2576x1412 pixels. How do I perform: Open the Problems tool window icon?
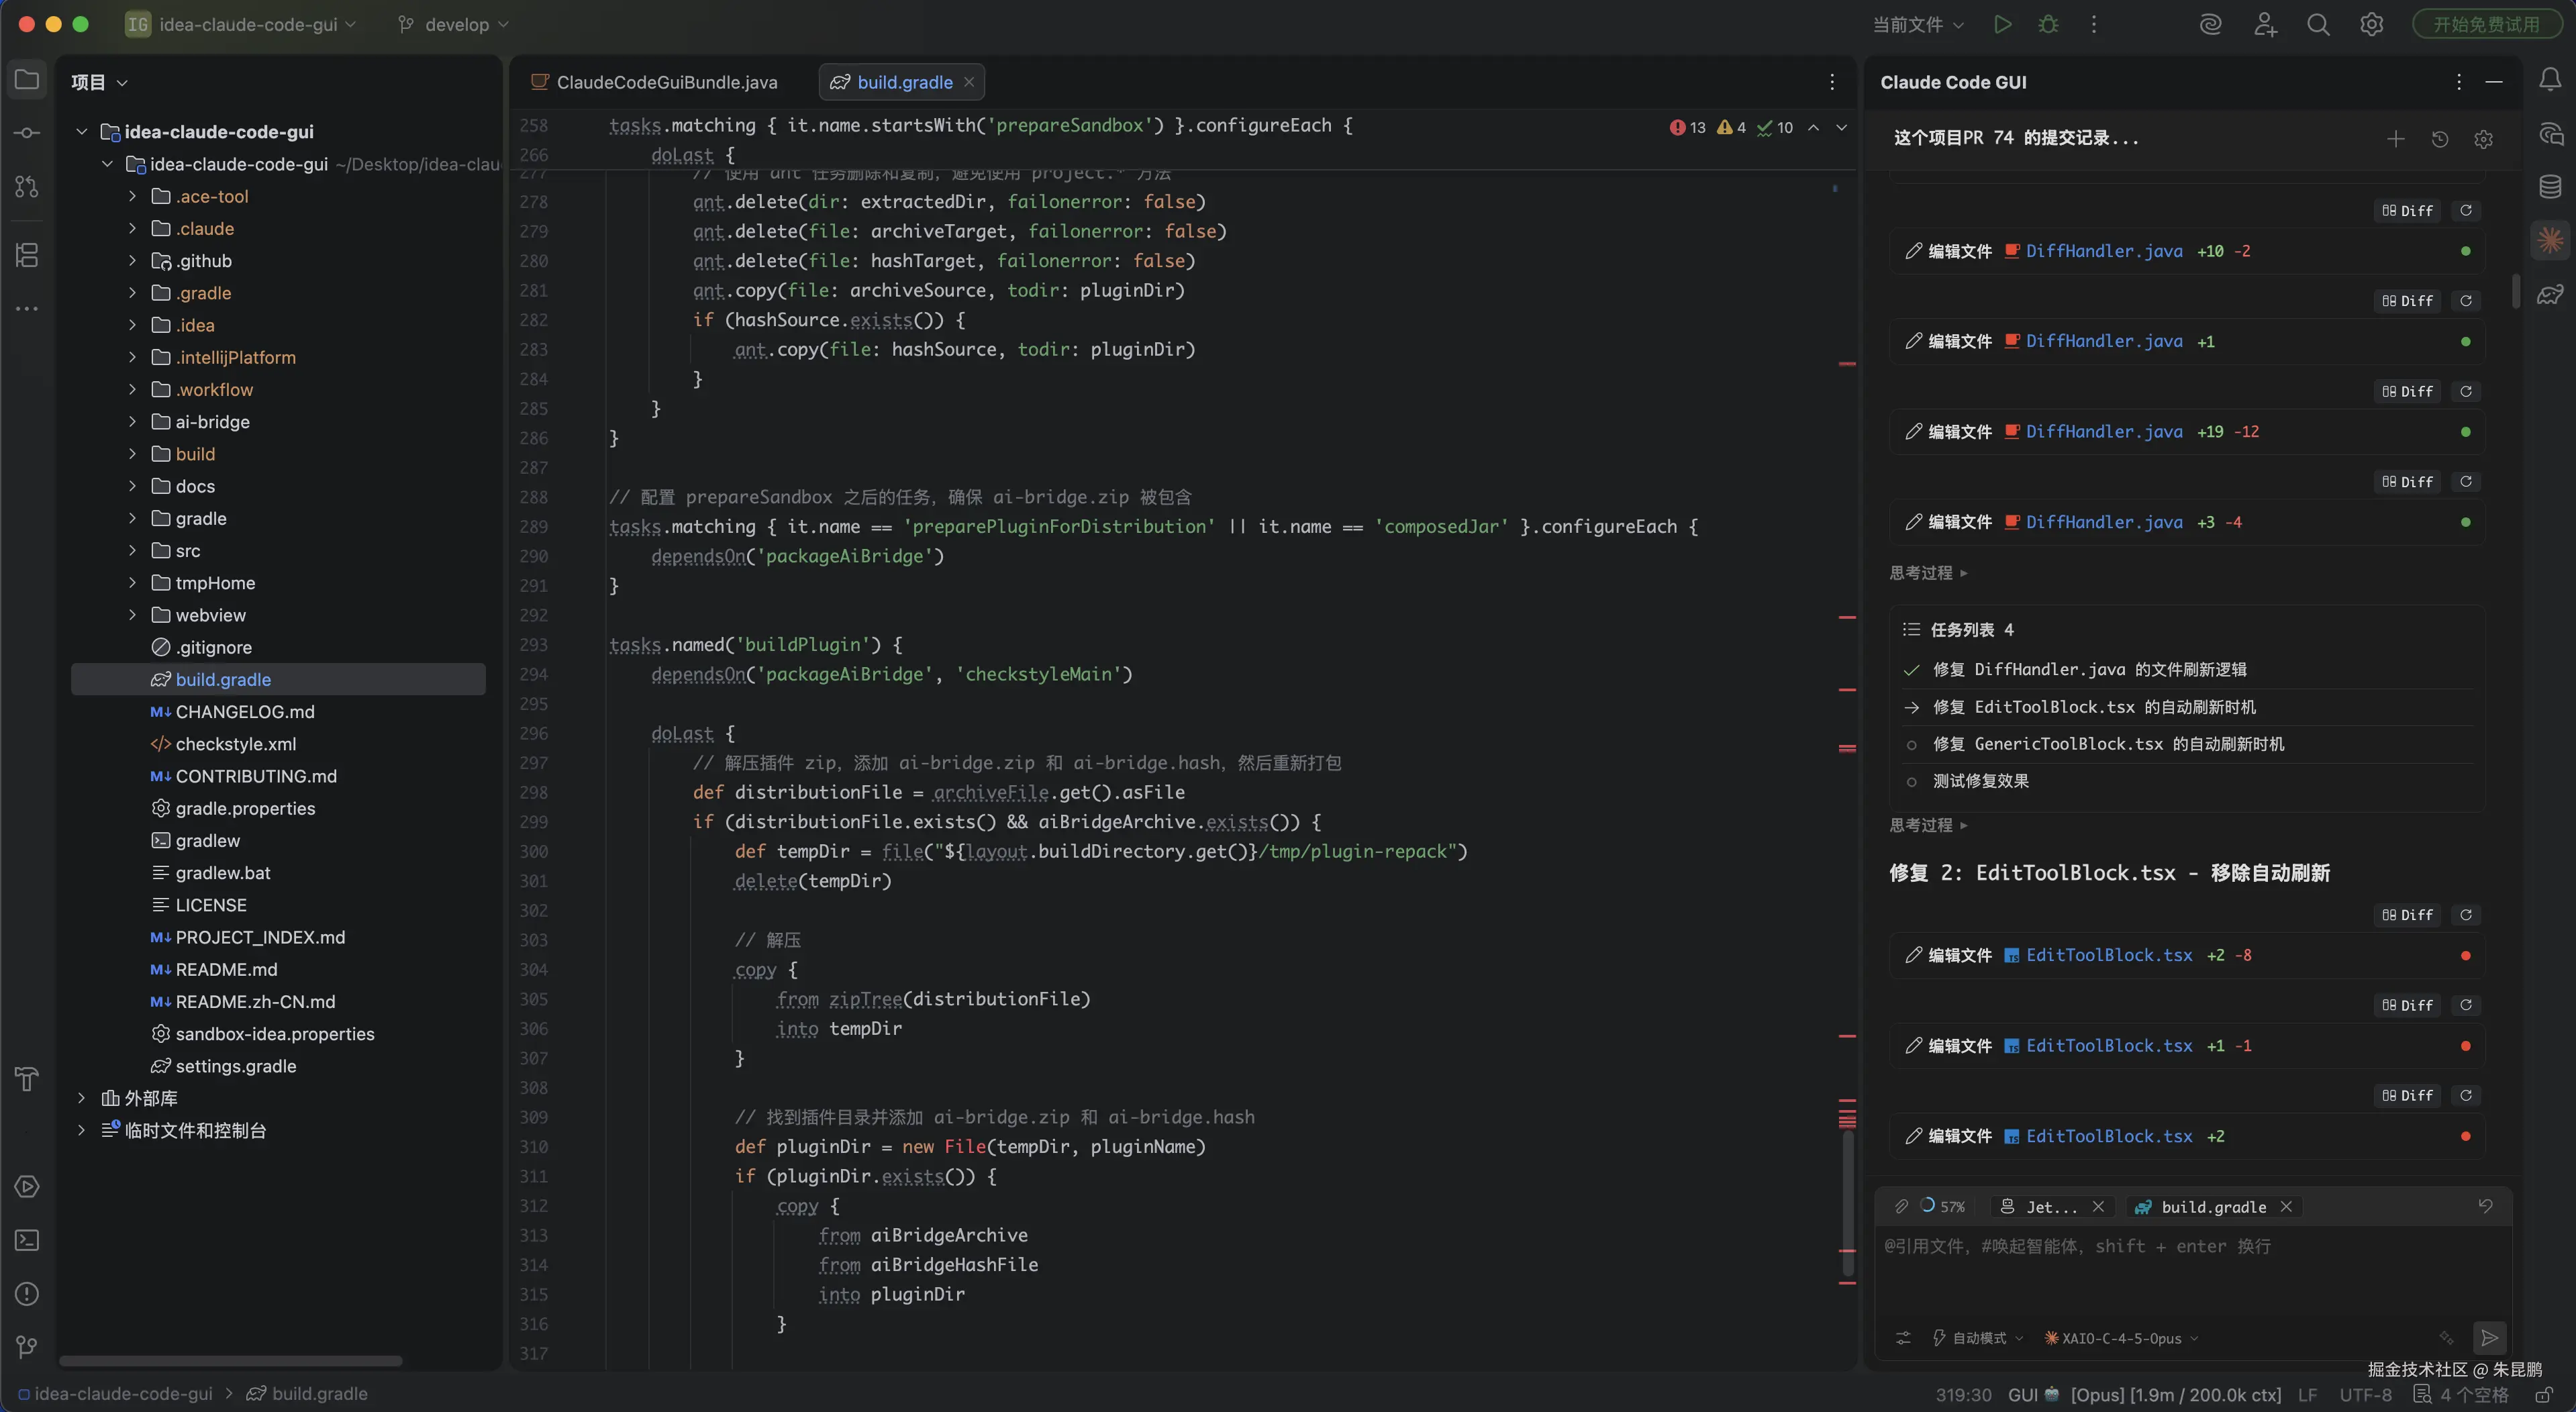pos(27,1294)
